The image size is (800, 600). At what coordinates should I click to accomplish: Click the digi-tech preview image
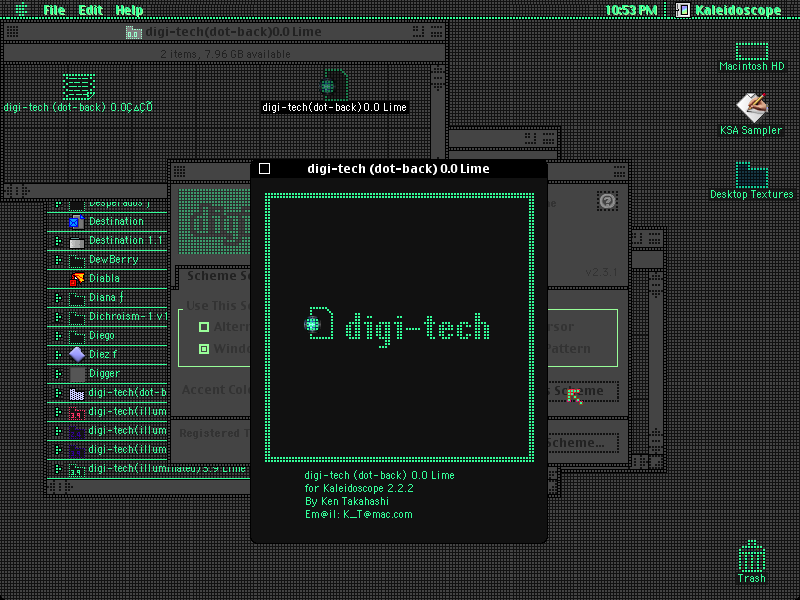pyautogui.click(x=399, y=327)
